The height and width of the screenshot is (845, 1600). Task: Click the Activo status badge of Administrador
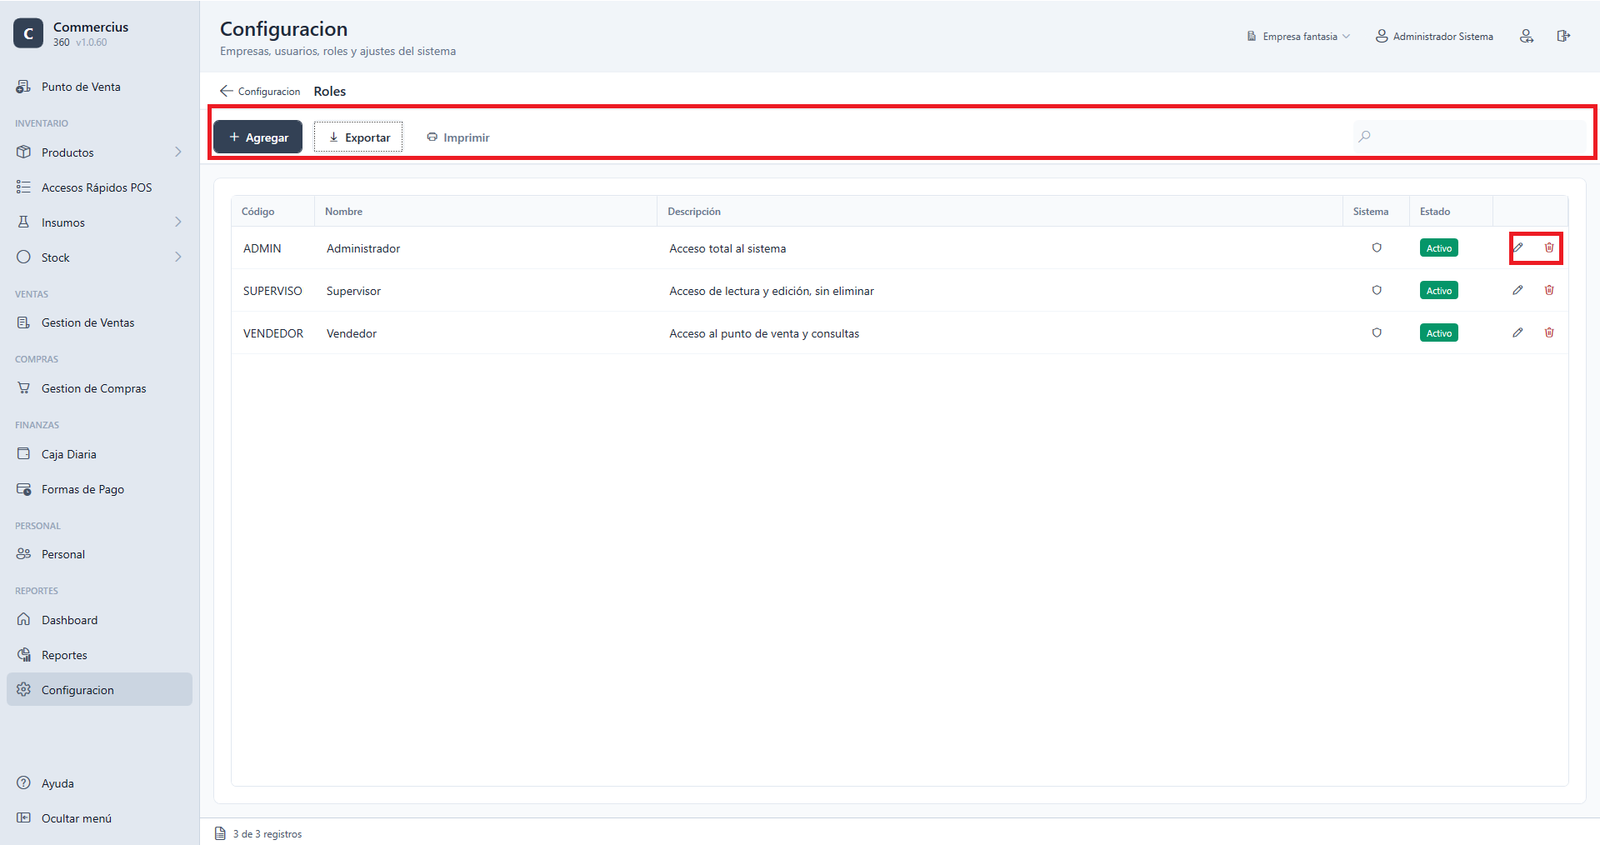click(1439, 248)
